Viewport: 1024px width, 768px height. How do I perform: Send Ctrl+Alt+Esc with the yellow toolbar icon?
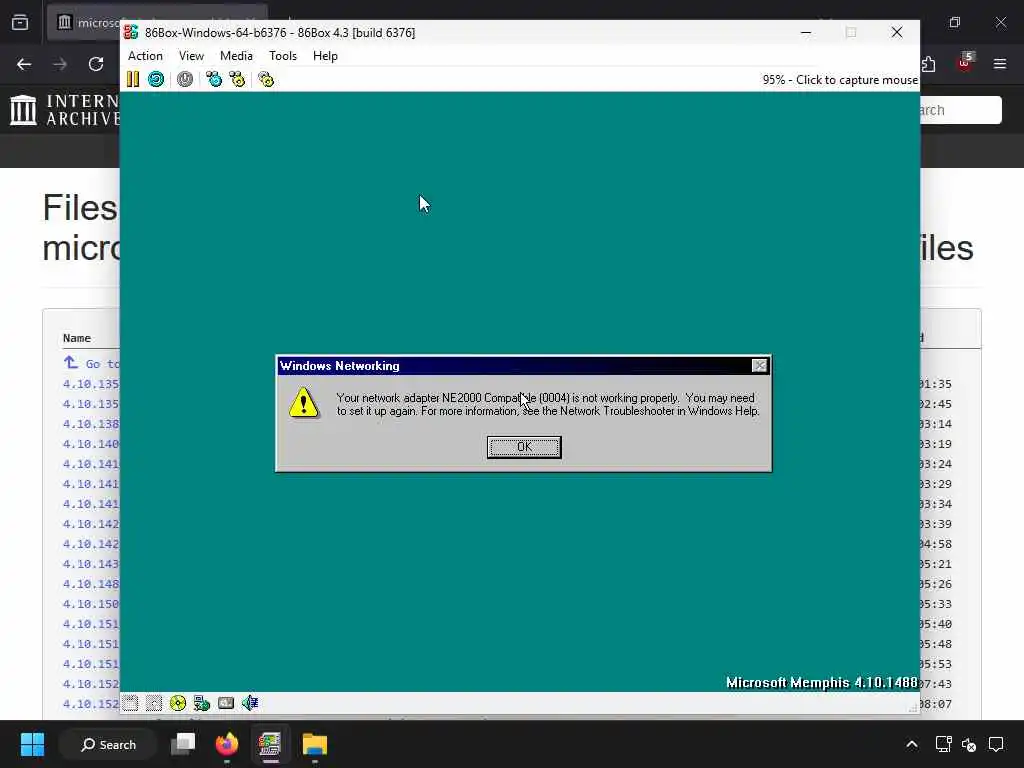[237, 80]
